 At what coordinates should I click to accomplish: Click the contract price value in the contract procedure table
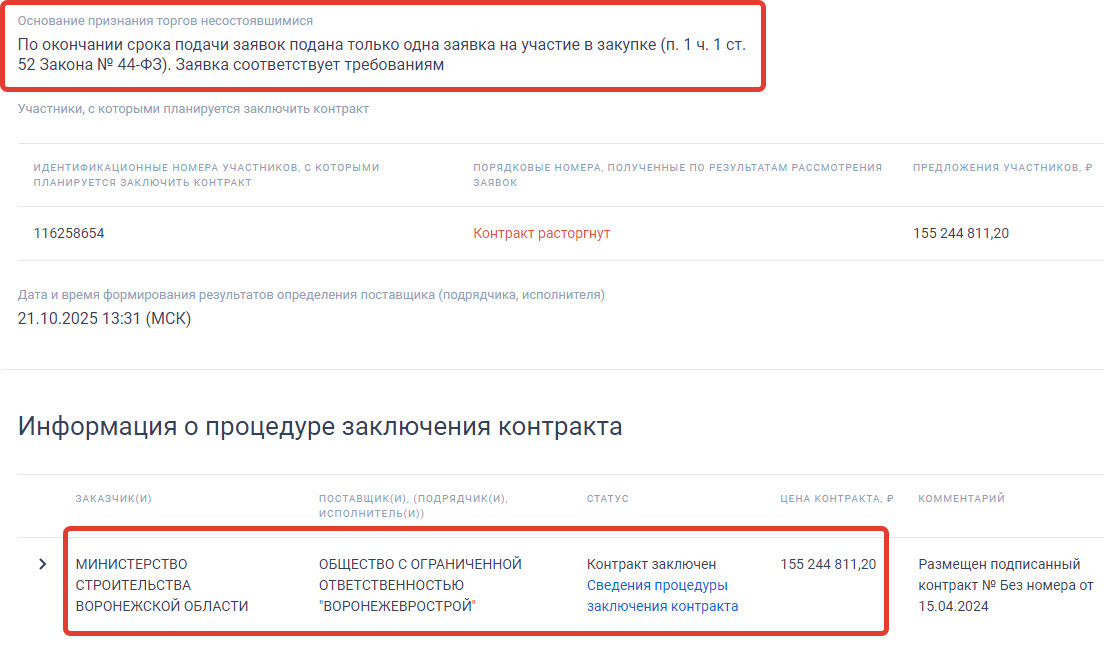click(827, 564)
